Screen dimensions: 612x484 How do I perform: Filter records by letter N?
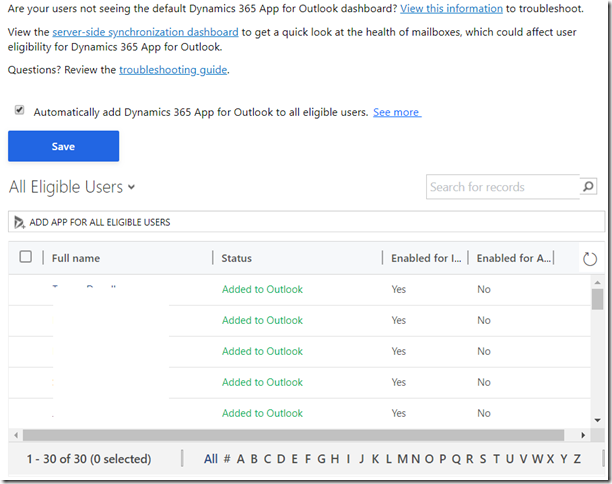pyautogui.click(x=416, y=459)
